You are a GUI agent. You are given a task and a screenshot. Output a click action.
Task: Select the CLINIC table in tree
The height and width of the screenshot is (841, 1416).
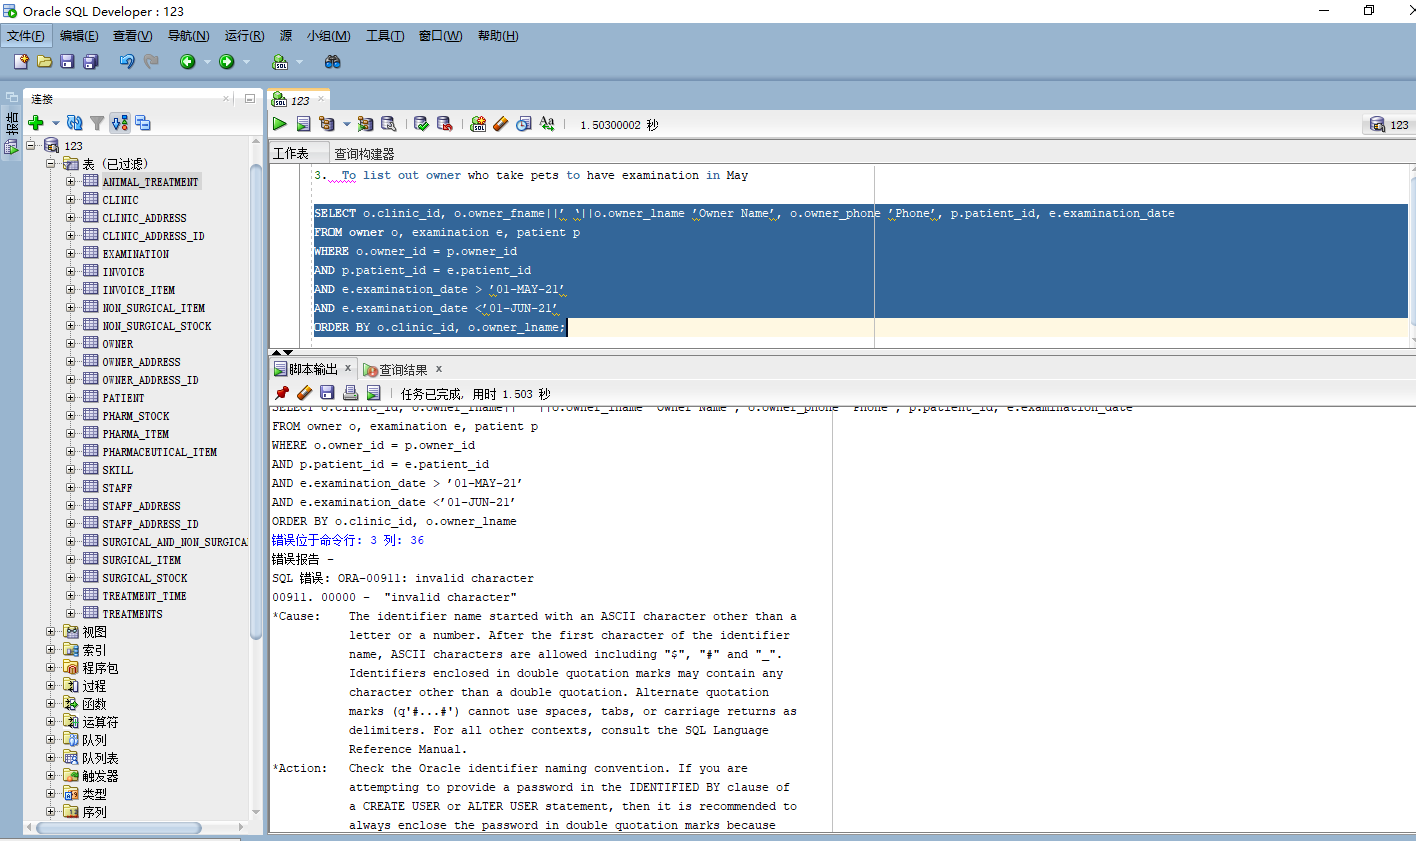(x=120, y=200)
